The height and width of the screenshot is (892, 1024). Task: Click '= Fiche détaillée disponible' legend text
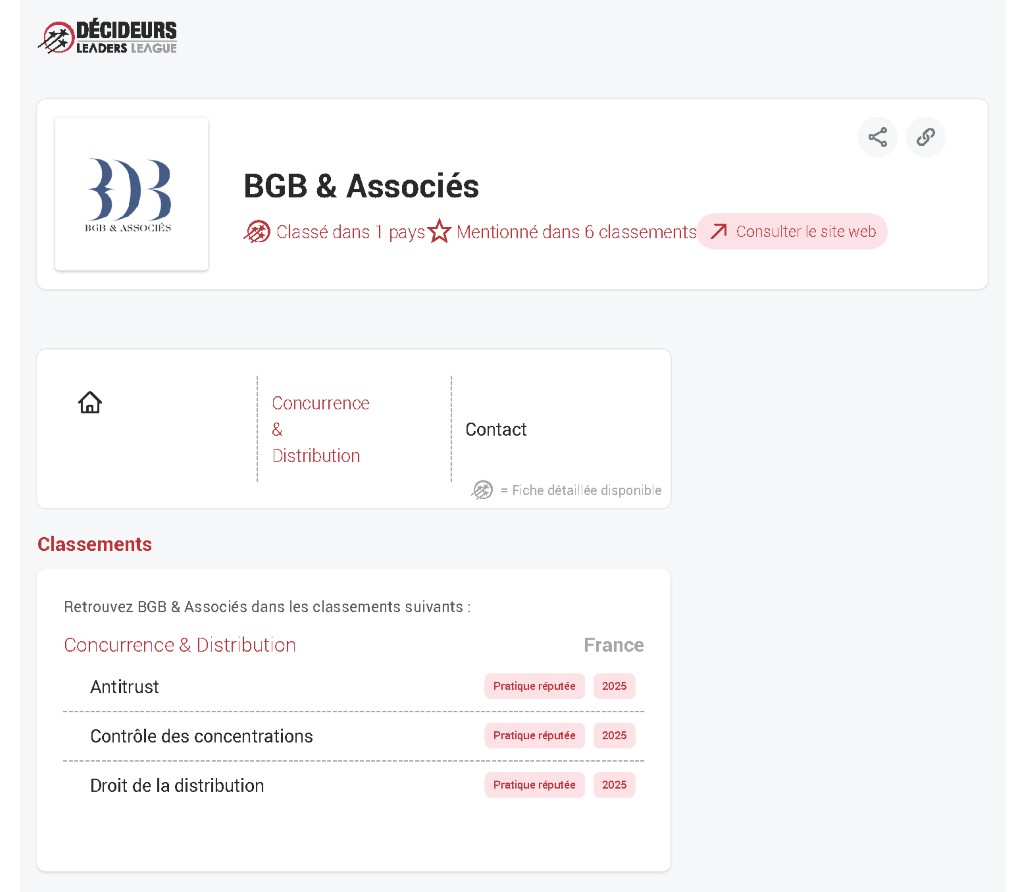[581, 490]
